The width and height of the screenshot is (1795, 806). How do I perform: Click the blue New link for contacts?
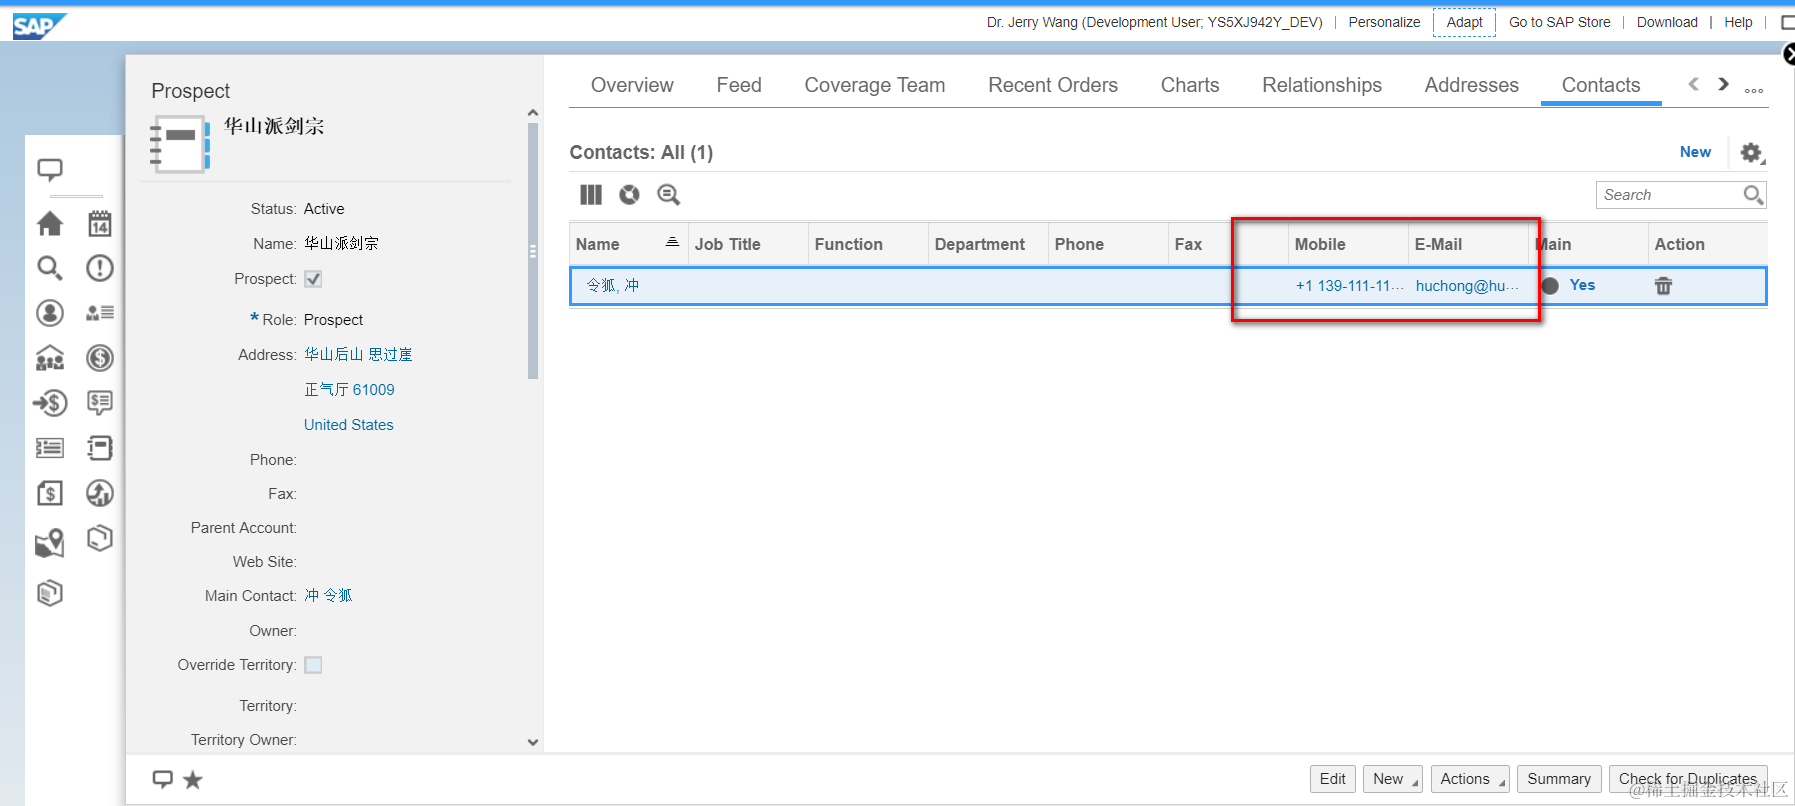pyautogui.click(x=1695, y=152)
